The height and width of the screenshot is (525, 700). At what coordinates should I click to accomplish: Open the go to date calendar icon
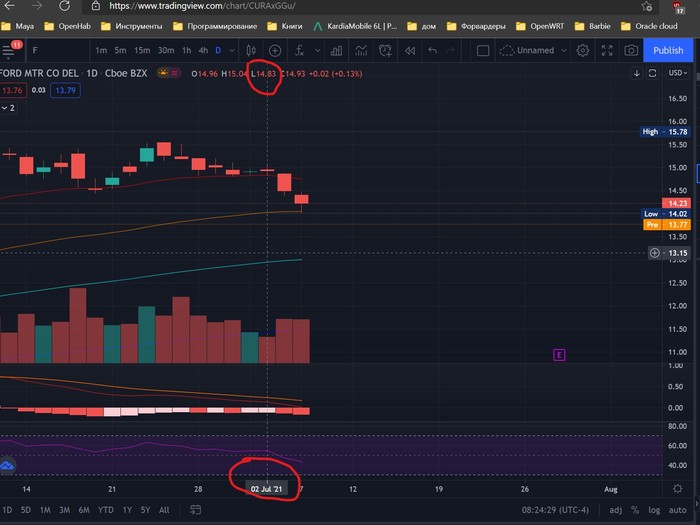(196, 509)
